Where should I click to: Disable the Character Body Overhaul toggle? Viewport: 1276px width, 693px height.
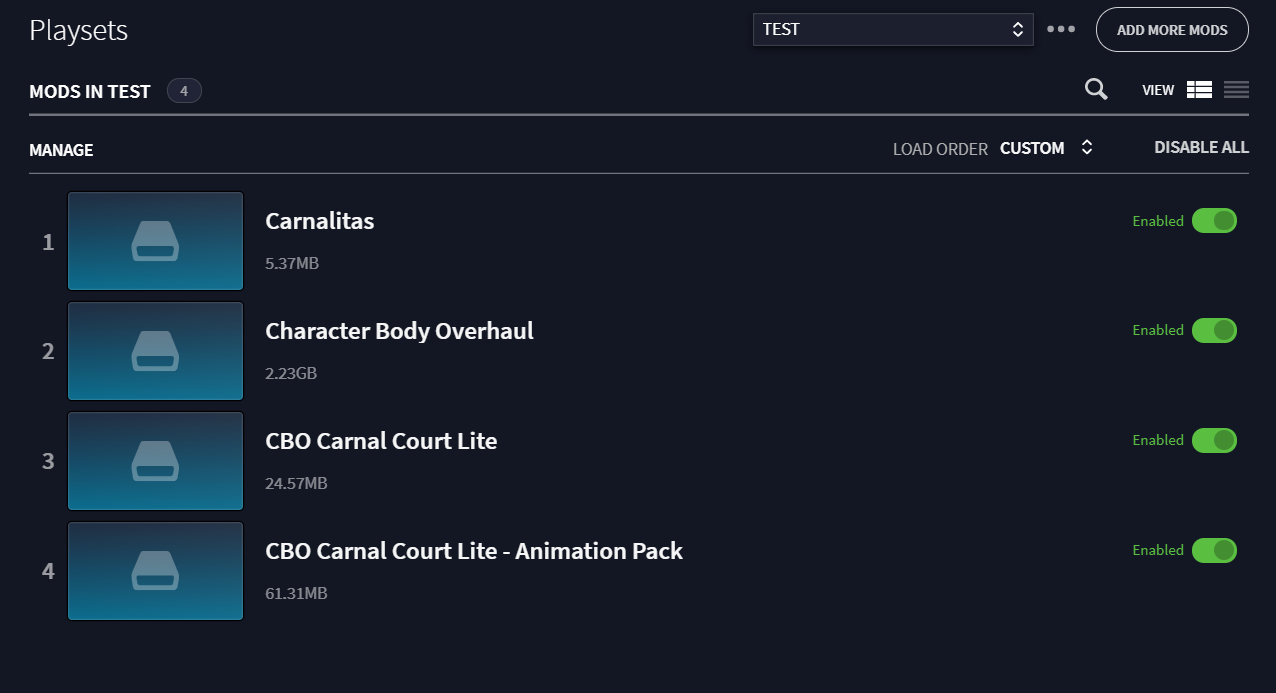[1214, 330]
